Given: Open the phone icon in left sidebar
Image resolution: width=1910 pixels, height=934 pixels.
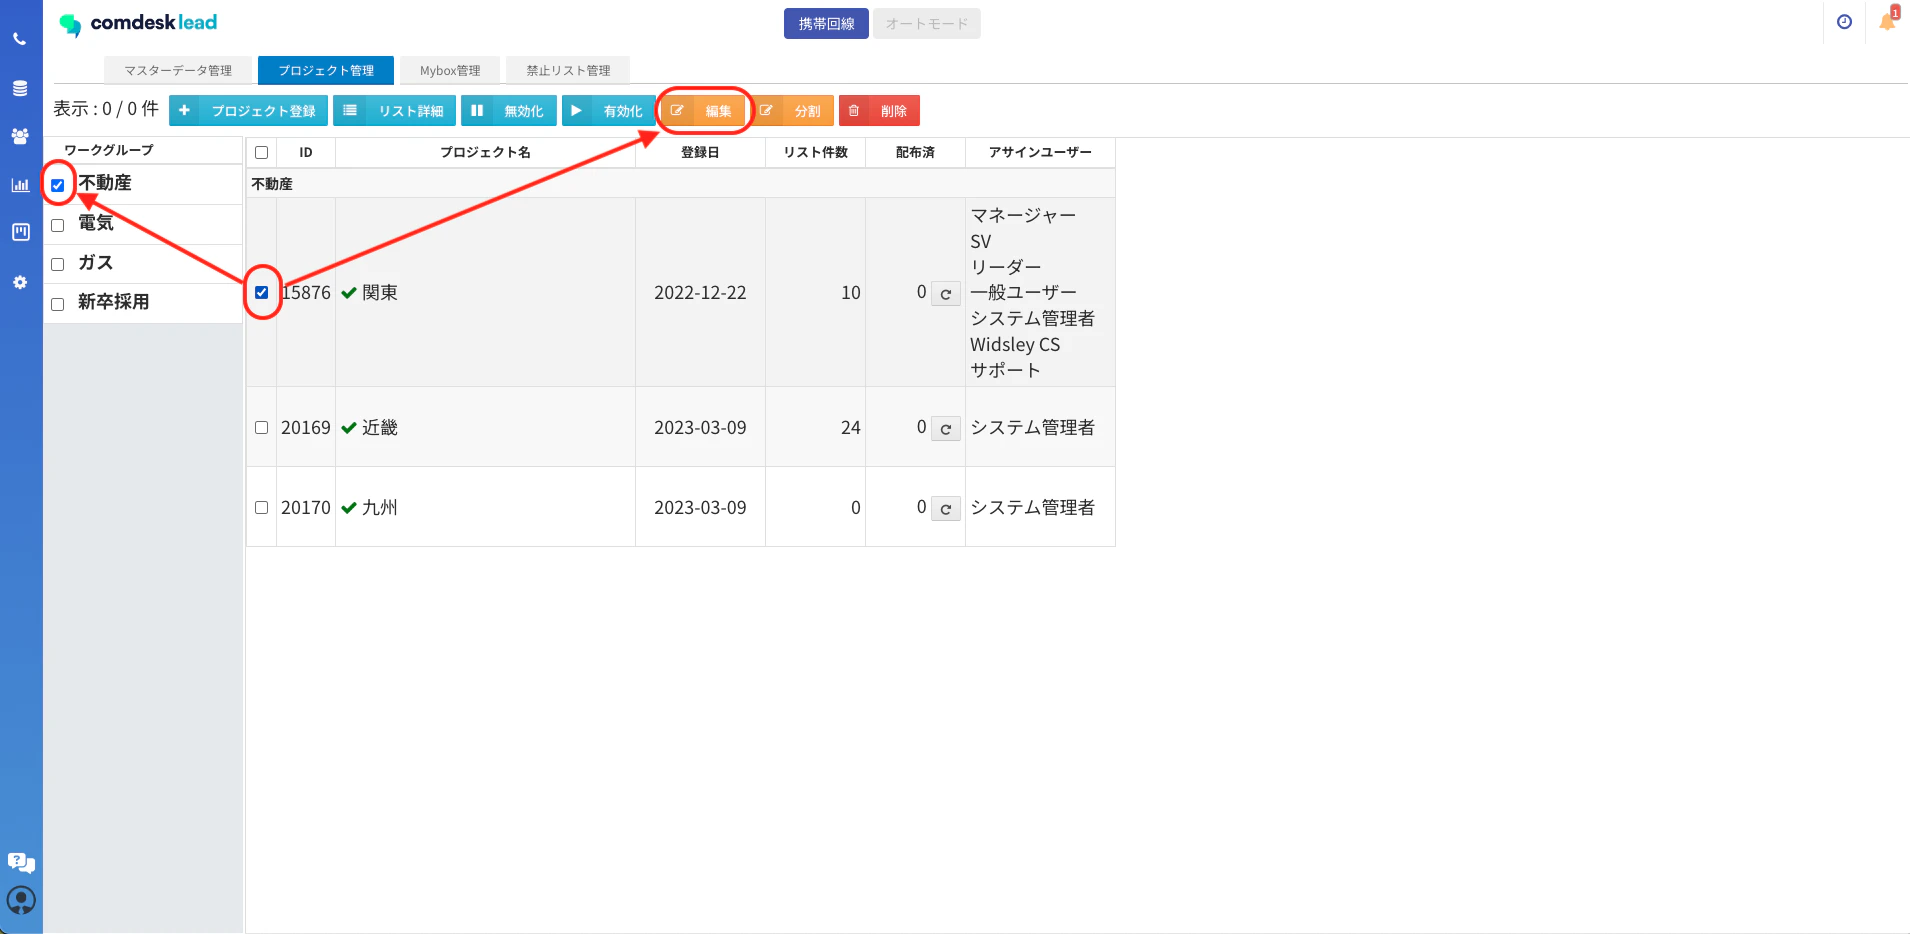Looking at the screenshot, I should pyautogui.click(x=20, y=39).
